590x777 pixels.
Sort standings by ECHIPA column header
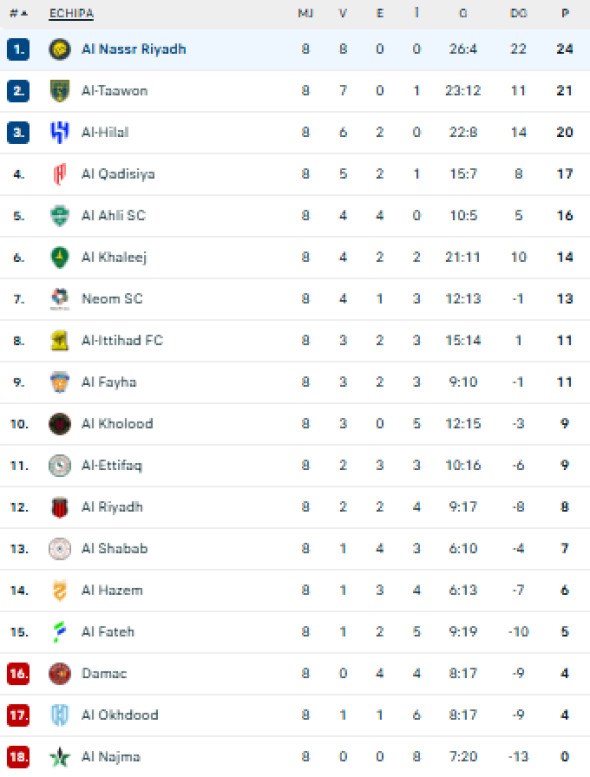coord(71,13)
